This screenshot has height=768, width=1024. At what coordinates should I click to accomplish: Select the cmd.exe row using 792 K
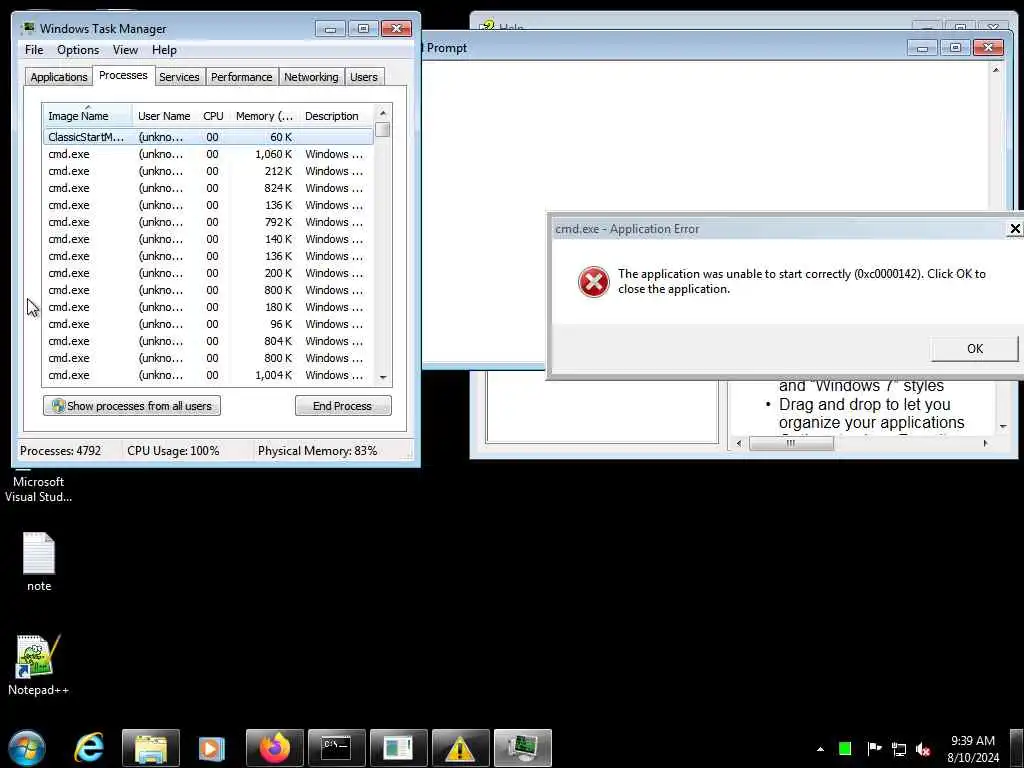coord(208,222)
